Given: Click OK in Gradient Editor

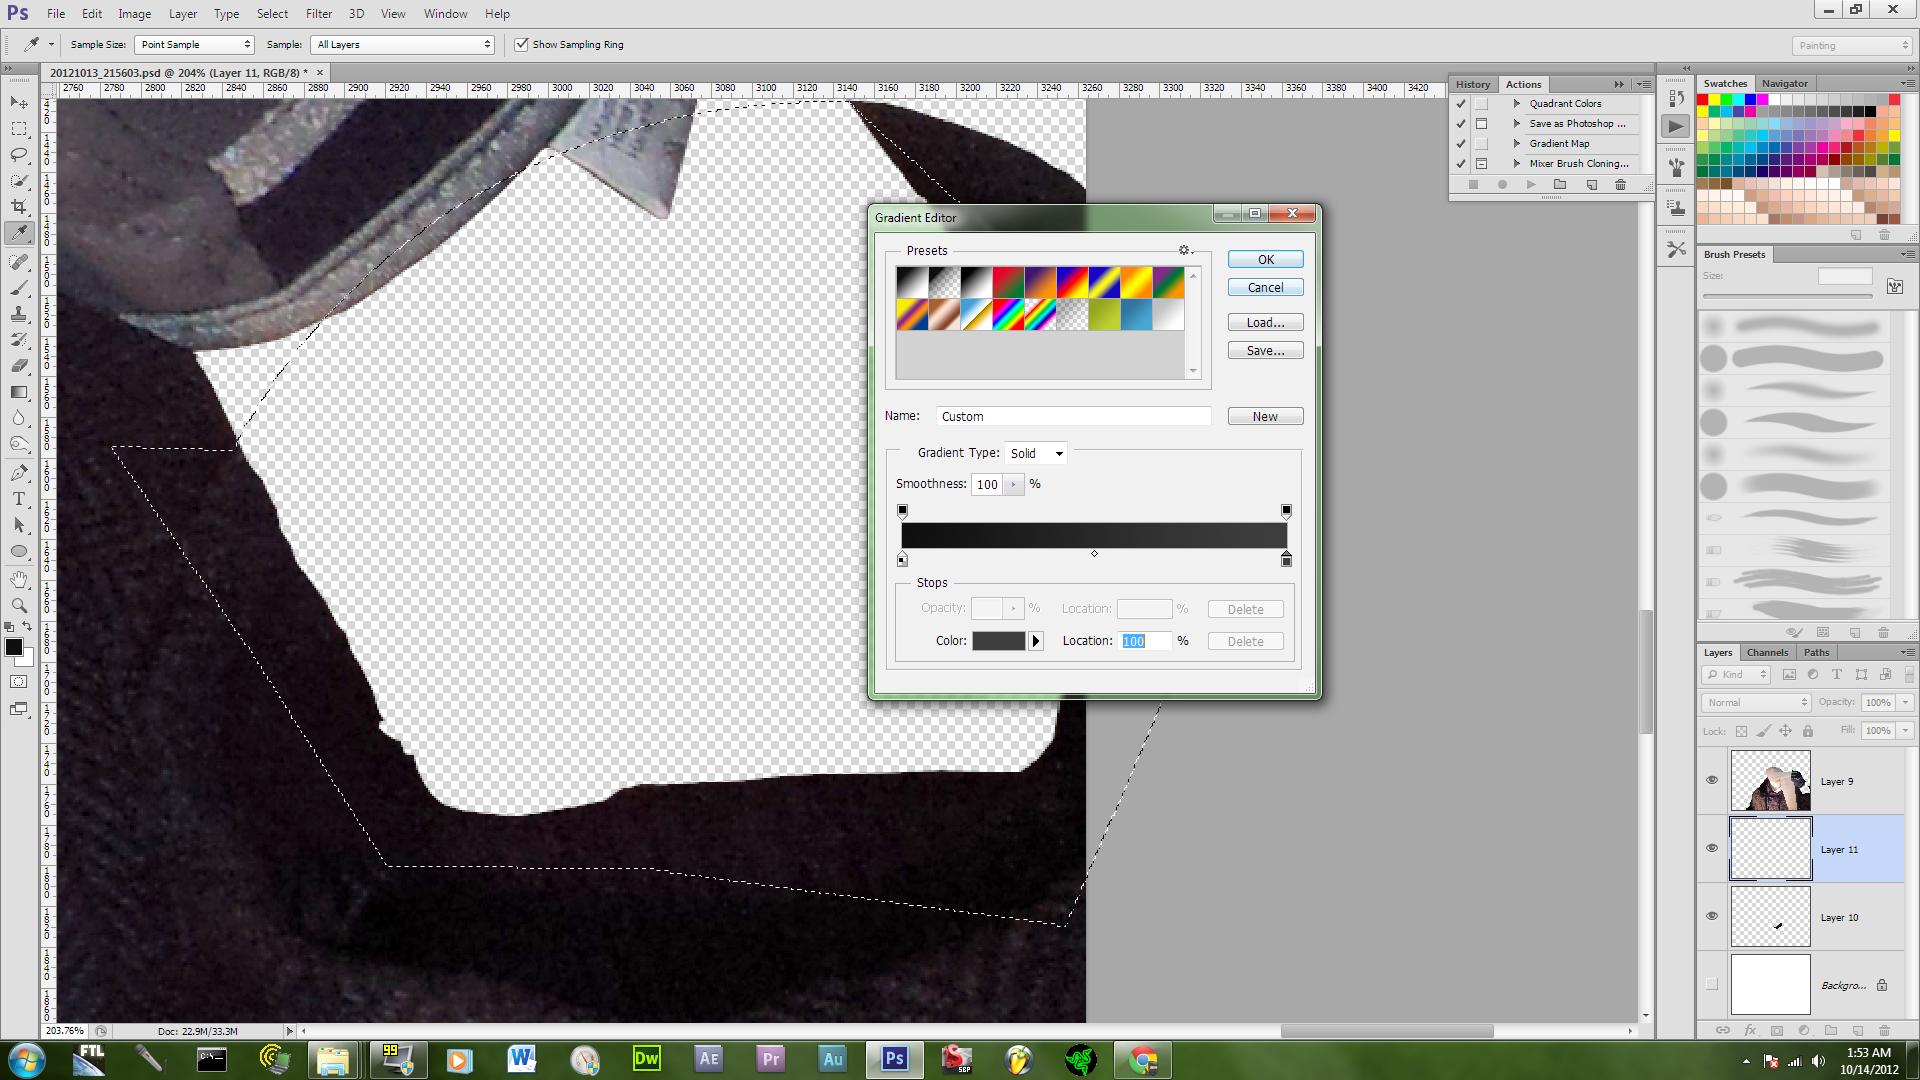Looking at the screenshot, I should tap(1265, 260).
